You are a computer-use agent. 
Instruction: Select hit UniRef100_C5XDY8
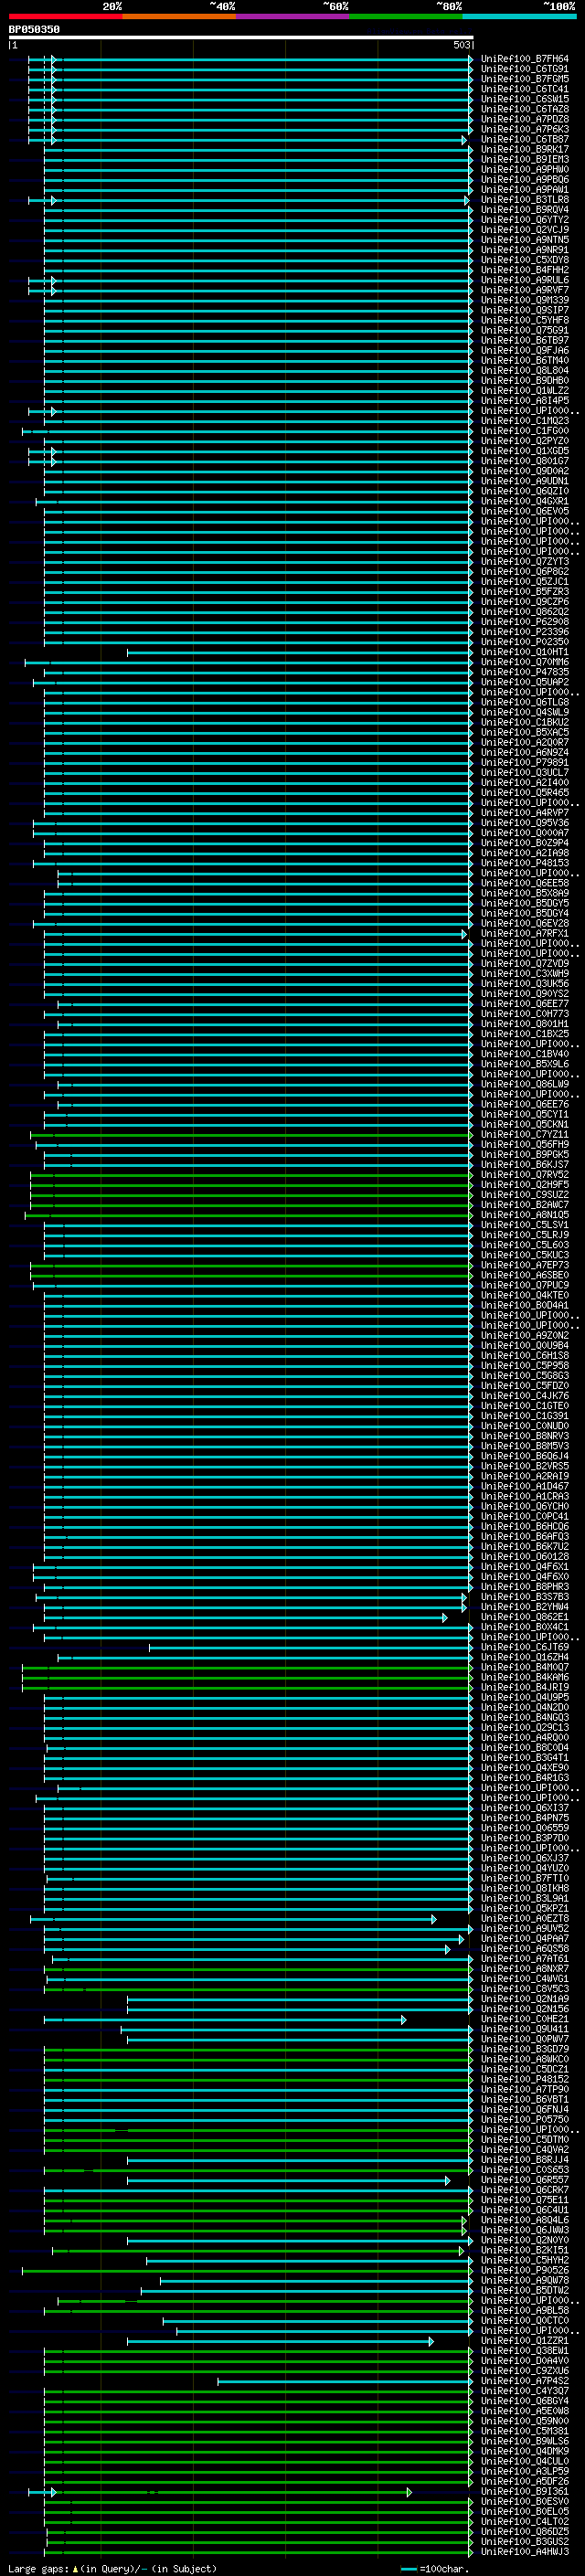(524, 260)
